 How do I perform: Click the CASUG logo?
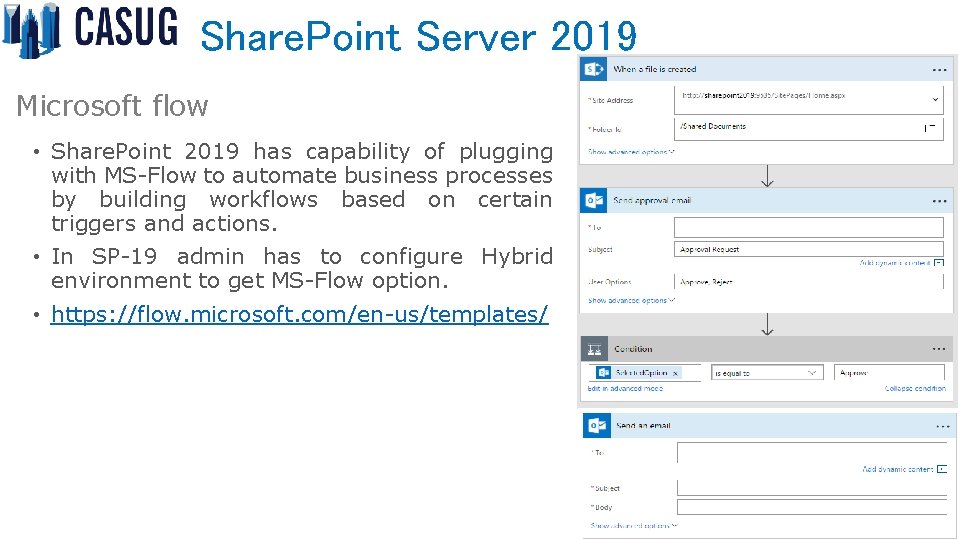pos(90,29)
